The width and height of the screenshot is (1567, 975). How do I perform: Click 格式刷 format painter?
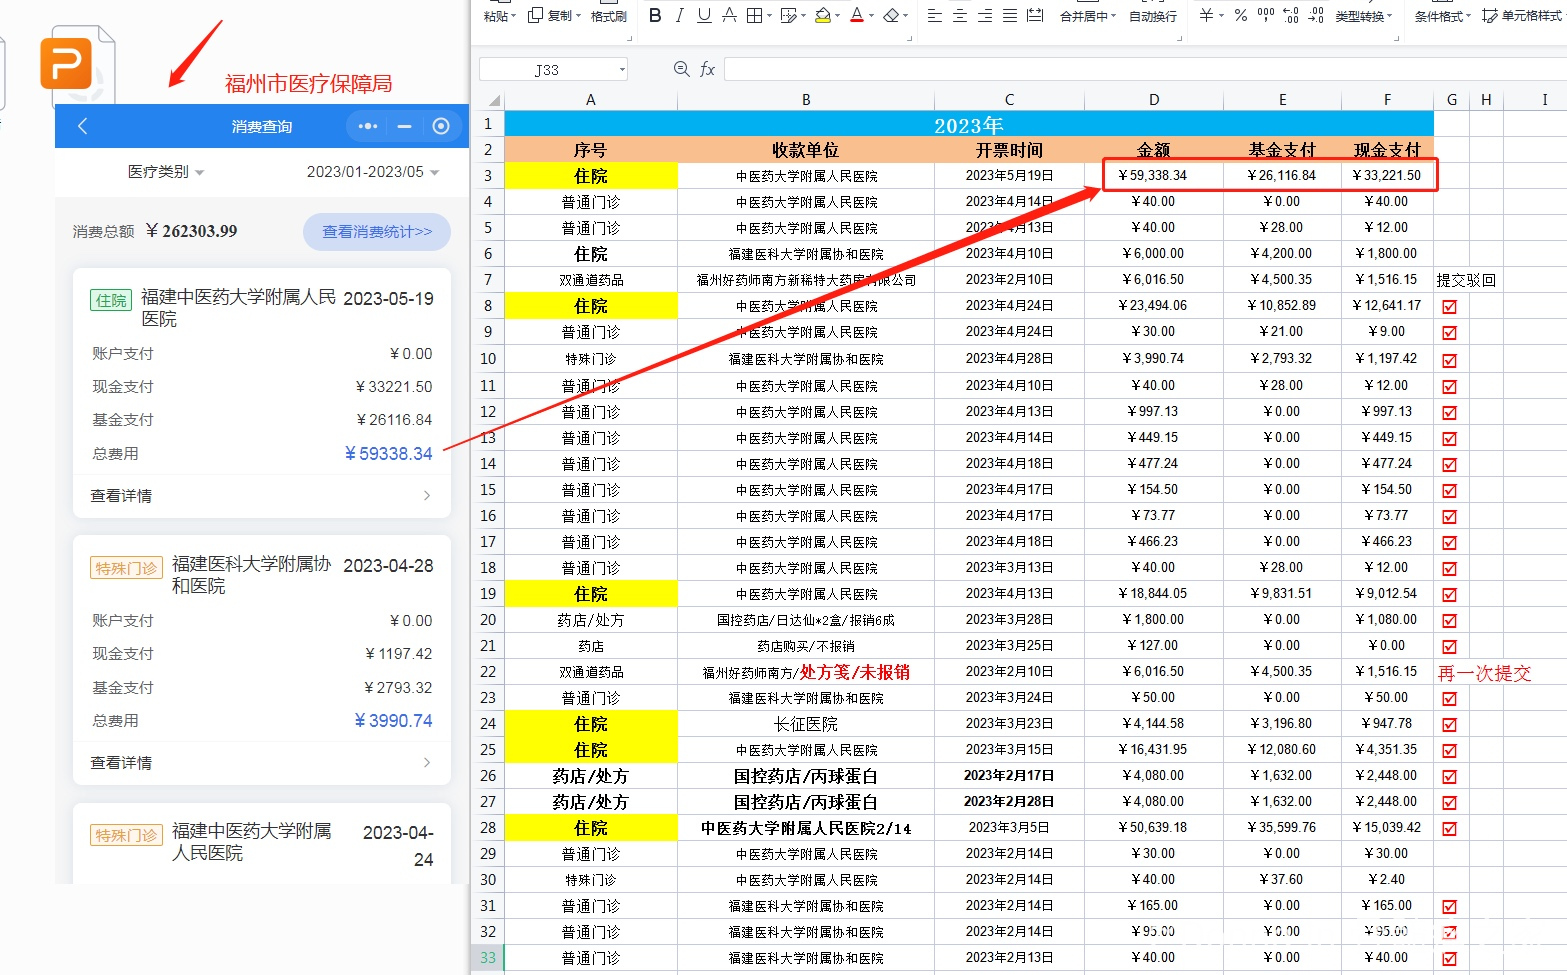[x=609, y=16]
